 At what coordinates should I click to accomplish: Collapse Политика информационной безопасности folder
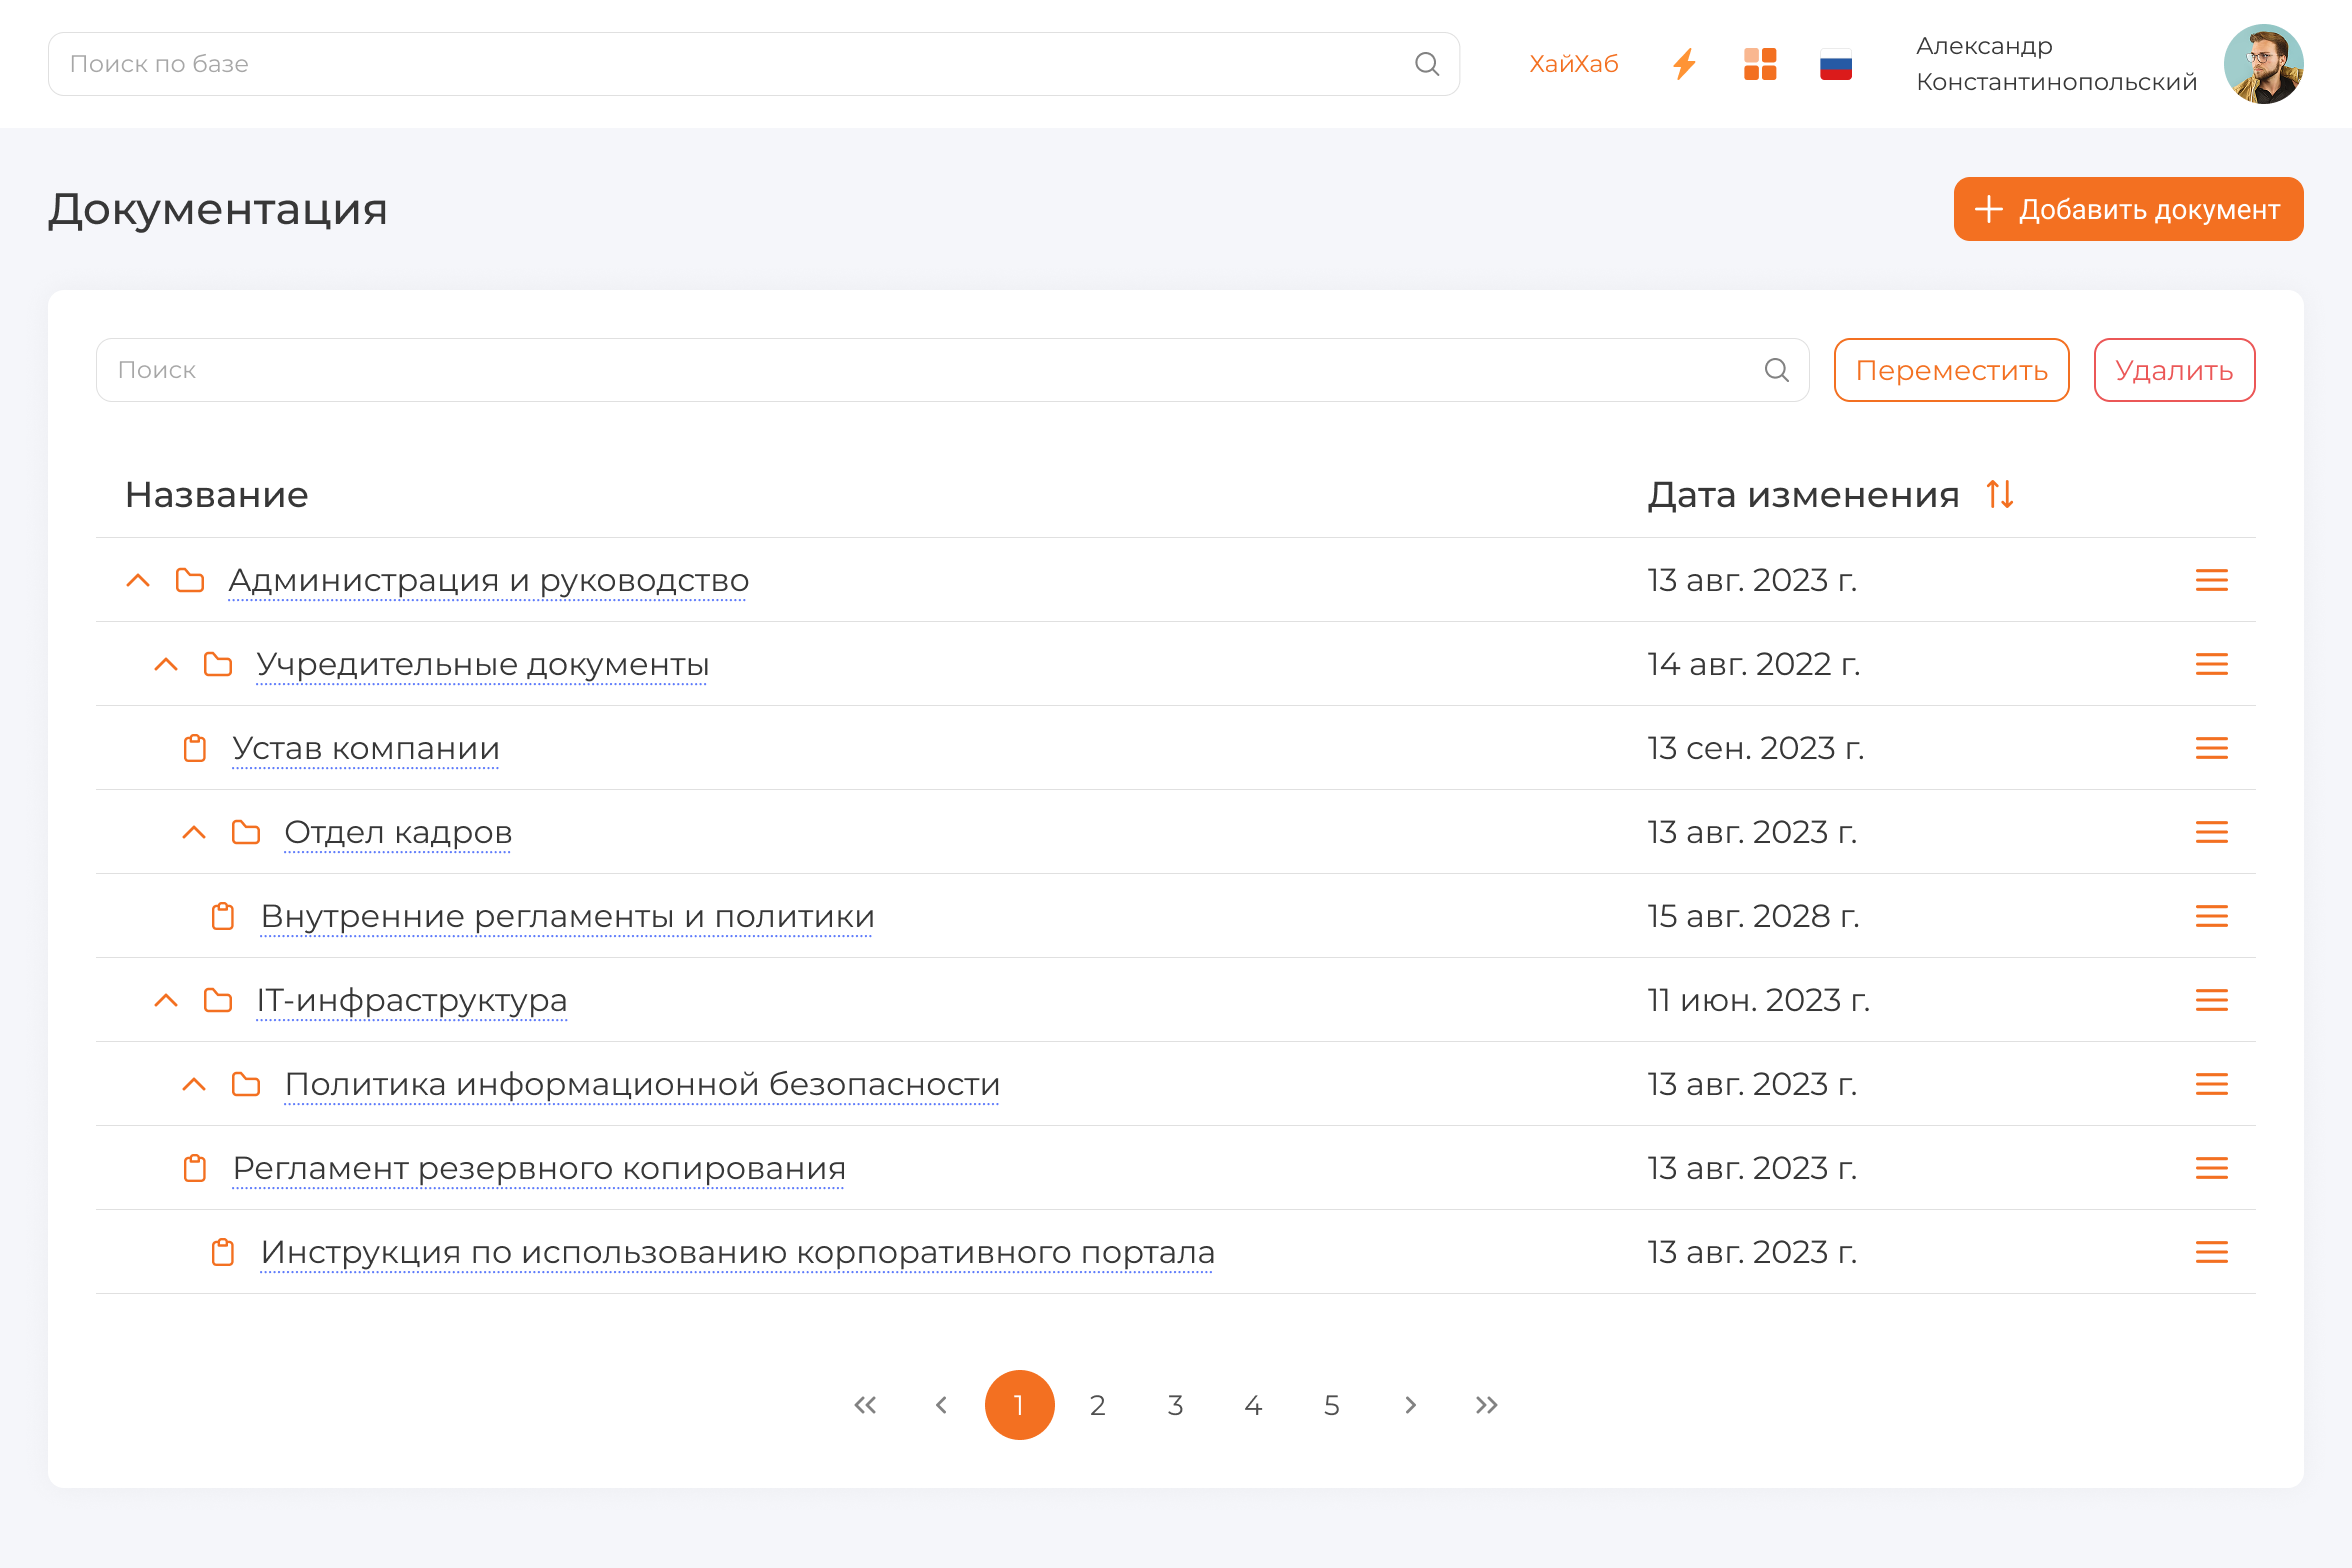coord(194,1084)
